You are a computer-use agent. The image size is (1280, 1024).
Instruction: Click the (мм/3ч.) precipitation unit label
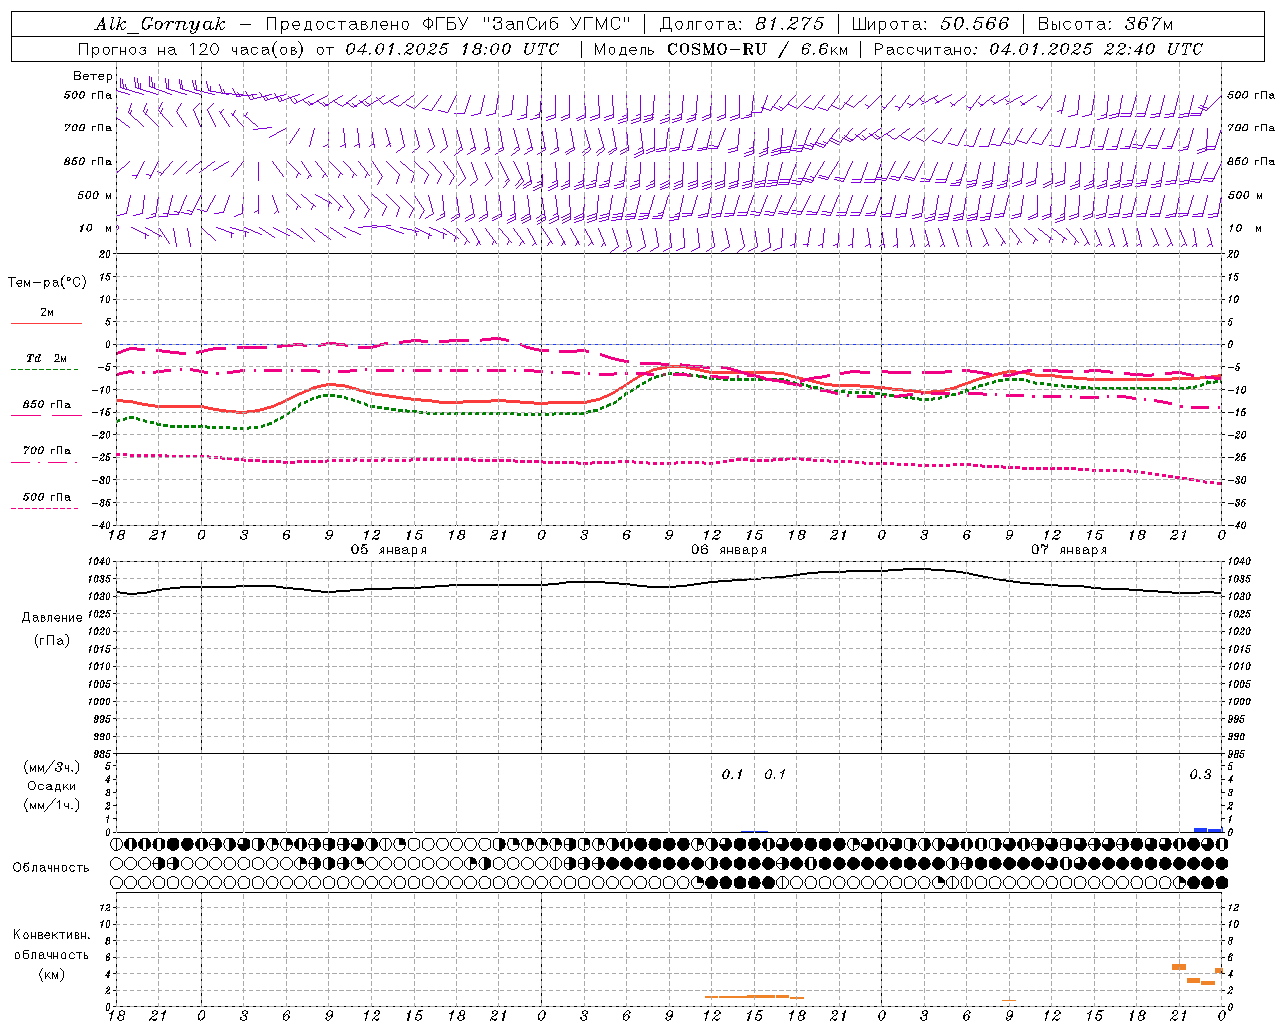(x=51, y=768)
